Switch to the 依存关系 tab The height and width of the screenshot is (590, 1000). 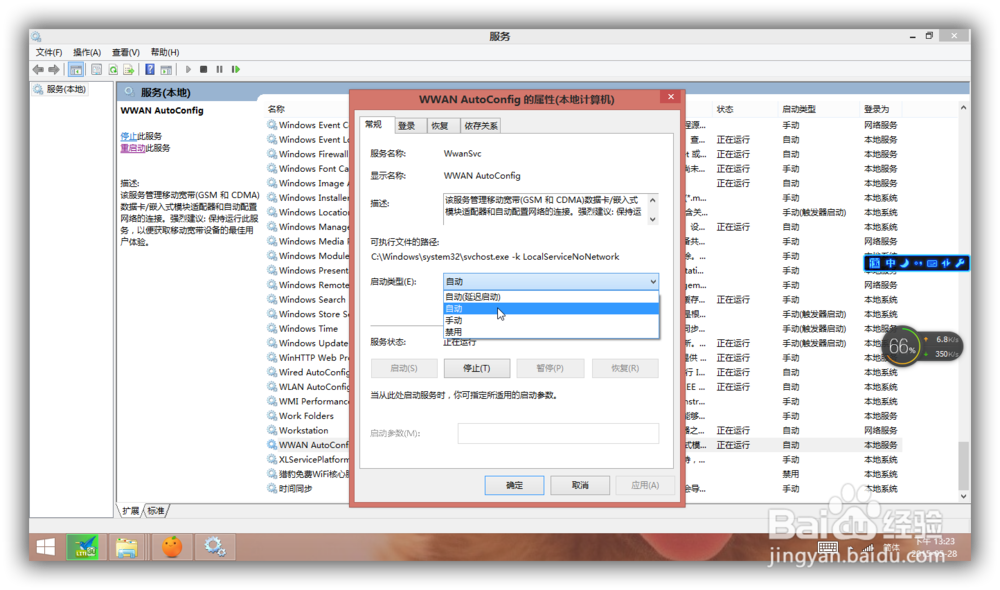(x=481, y=126)
